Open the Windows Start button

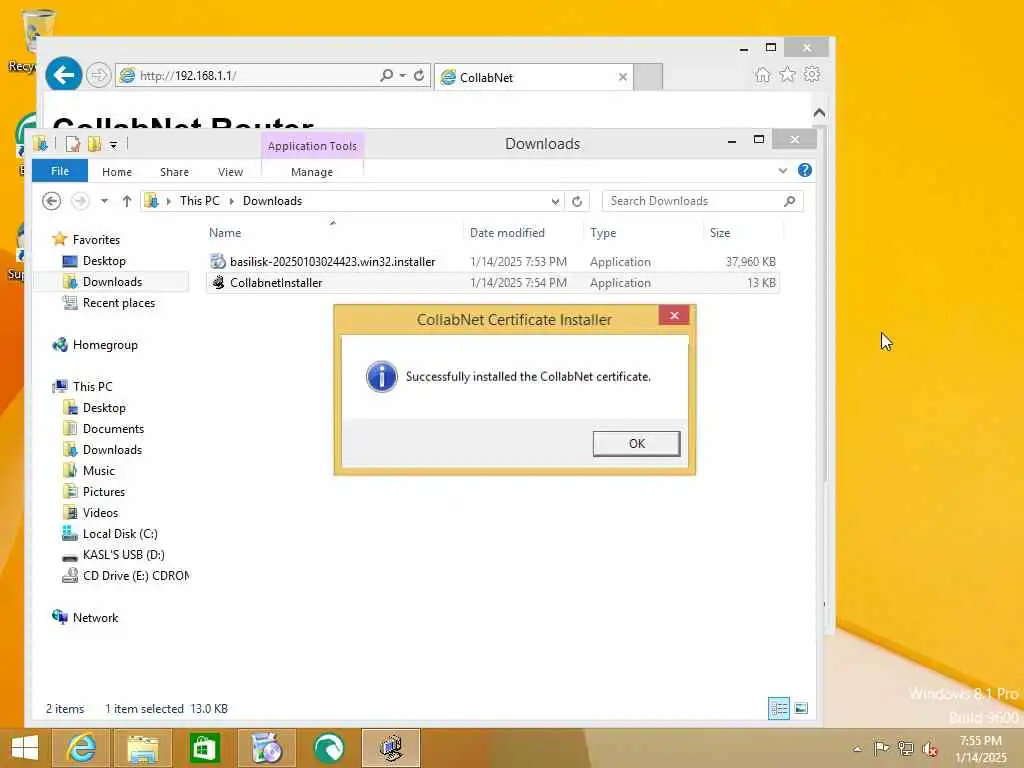click(x=24, y=748)
